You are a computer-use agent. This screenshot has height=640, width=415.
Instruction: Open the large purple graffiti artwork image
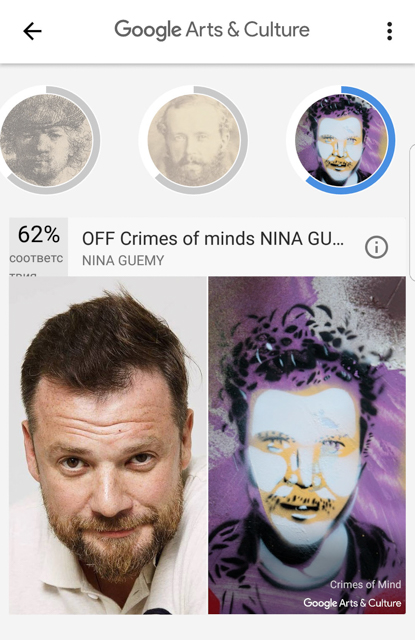pos(307,445)
